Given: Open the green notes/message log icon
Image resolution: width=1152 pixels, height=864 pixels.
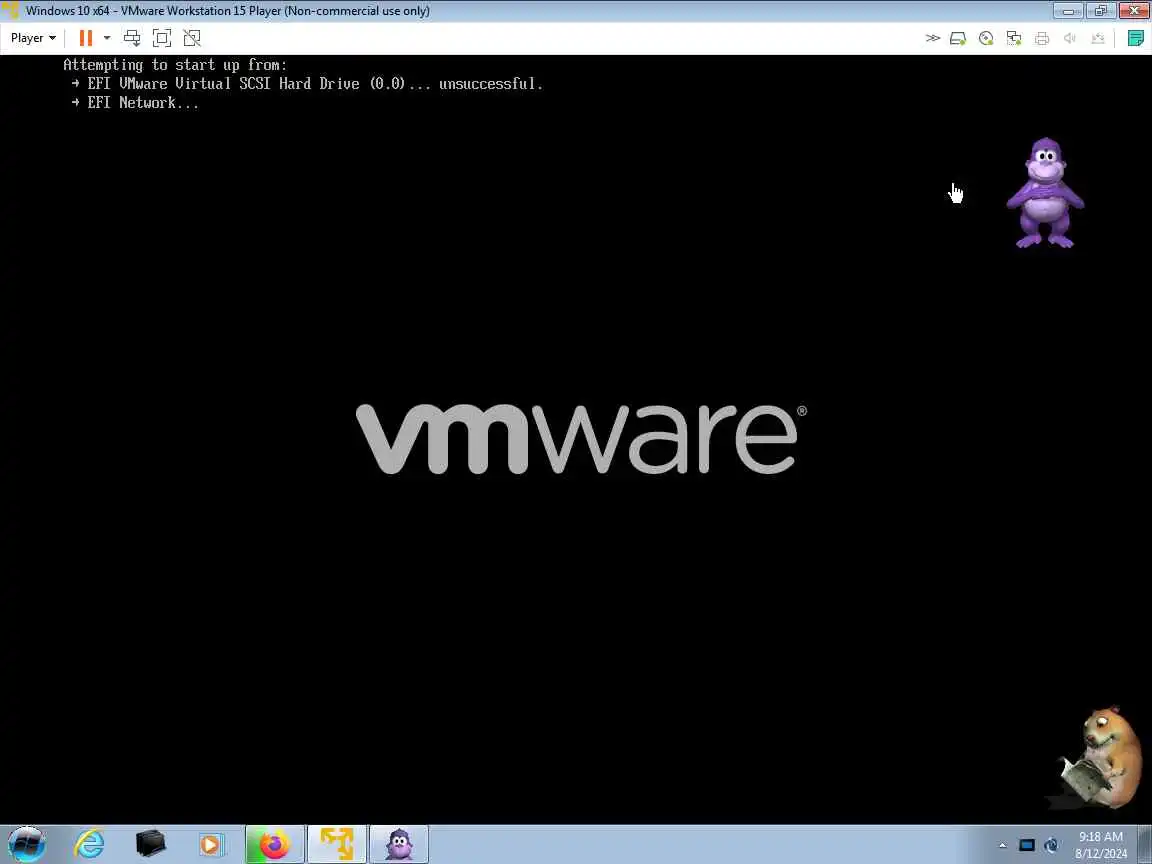Looking at the screenshot, I should coord(1136,38).
